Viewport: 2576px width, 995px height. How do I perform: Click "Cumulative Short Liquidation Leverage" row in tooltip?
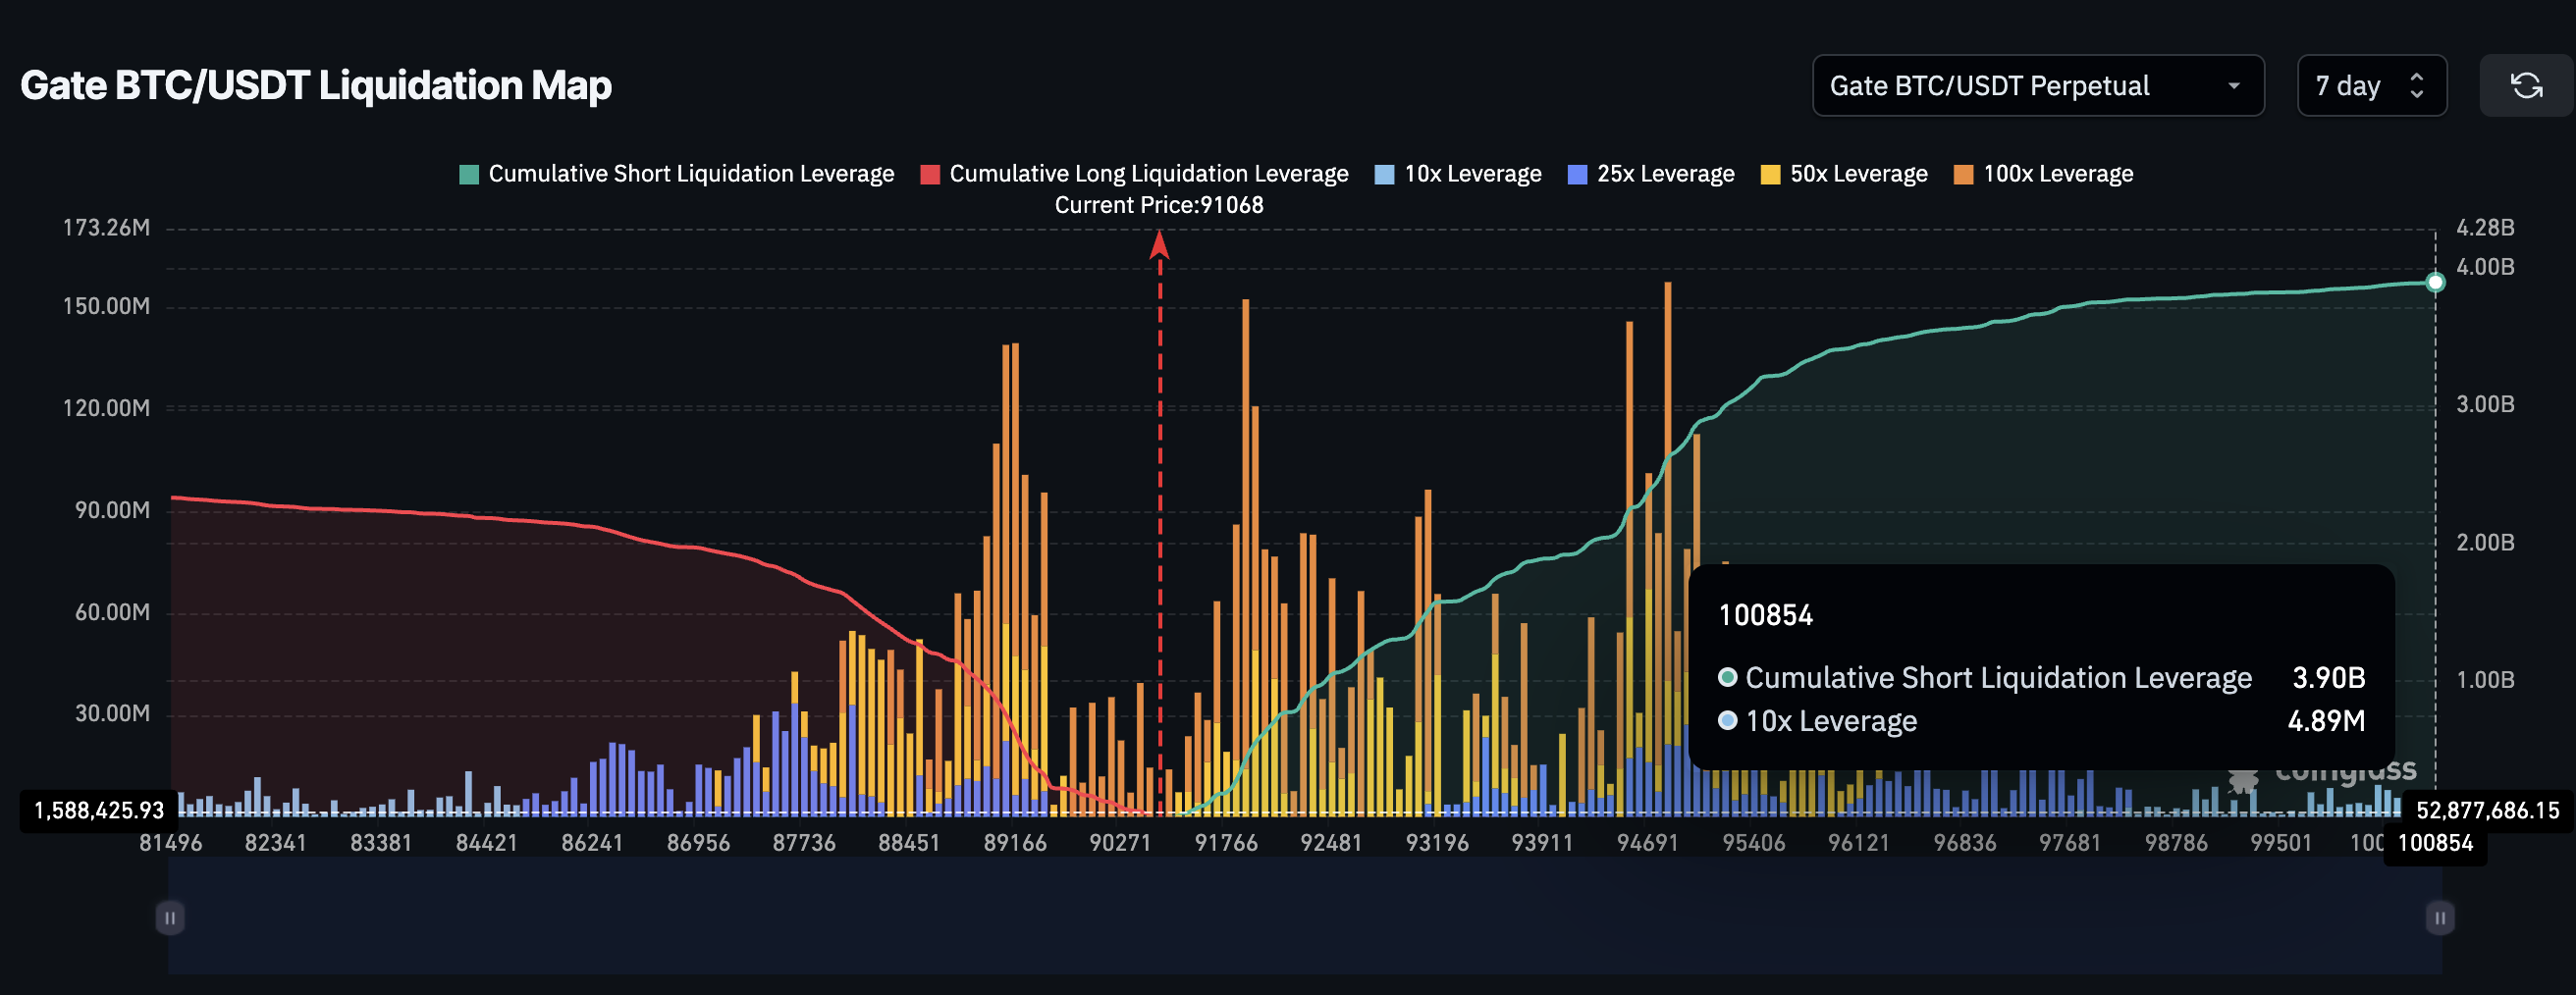coord(2041,678)
